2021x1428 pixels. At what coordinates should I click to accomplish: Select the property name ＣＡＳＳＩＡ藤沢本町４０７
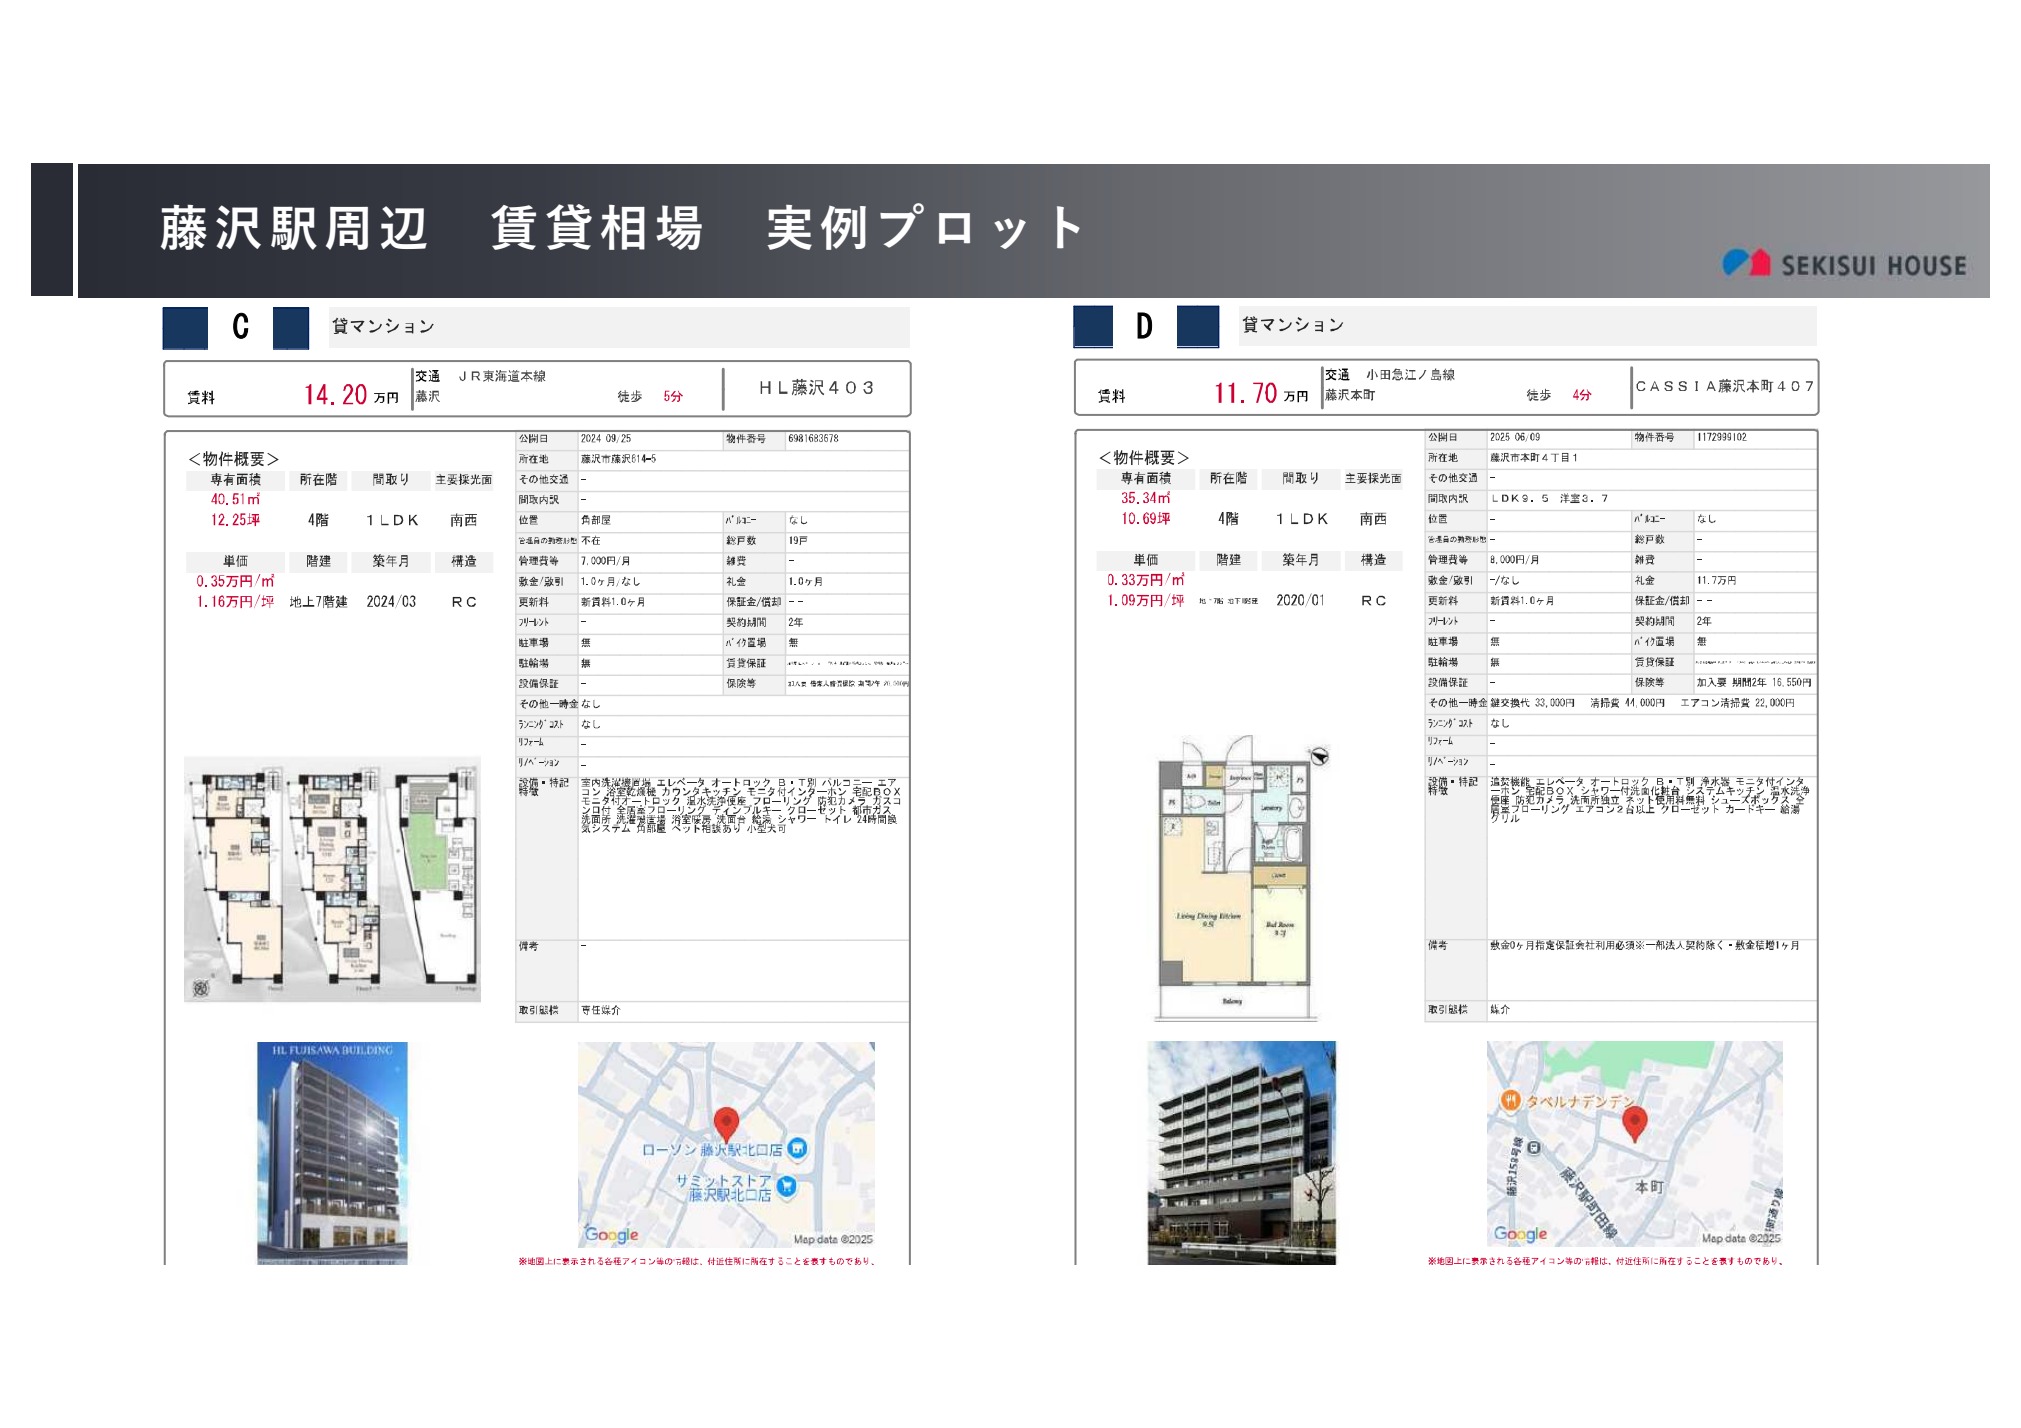click(x=1724, y=386)
